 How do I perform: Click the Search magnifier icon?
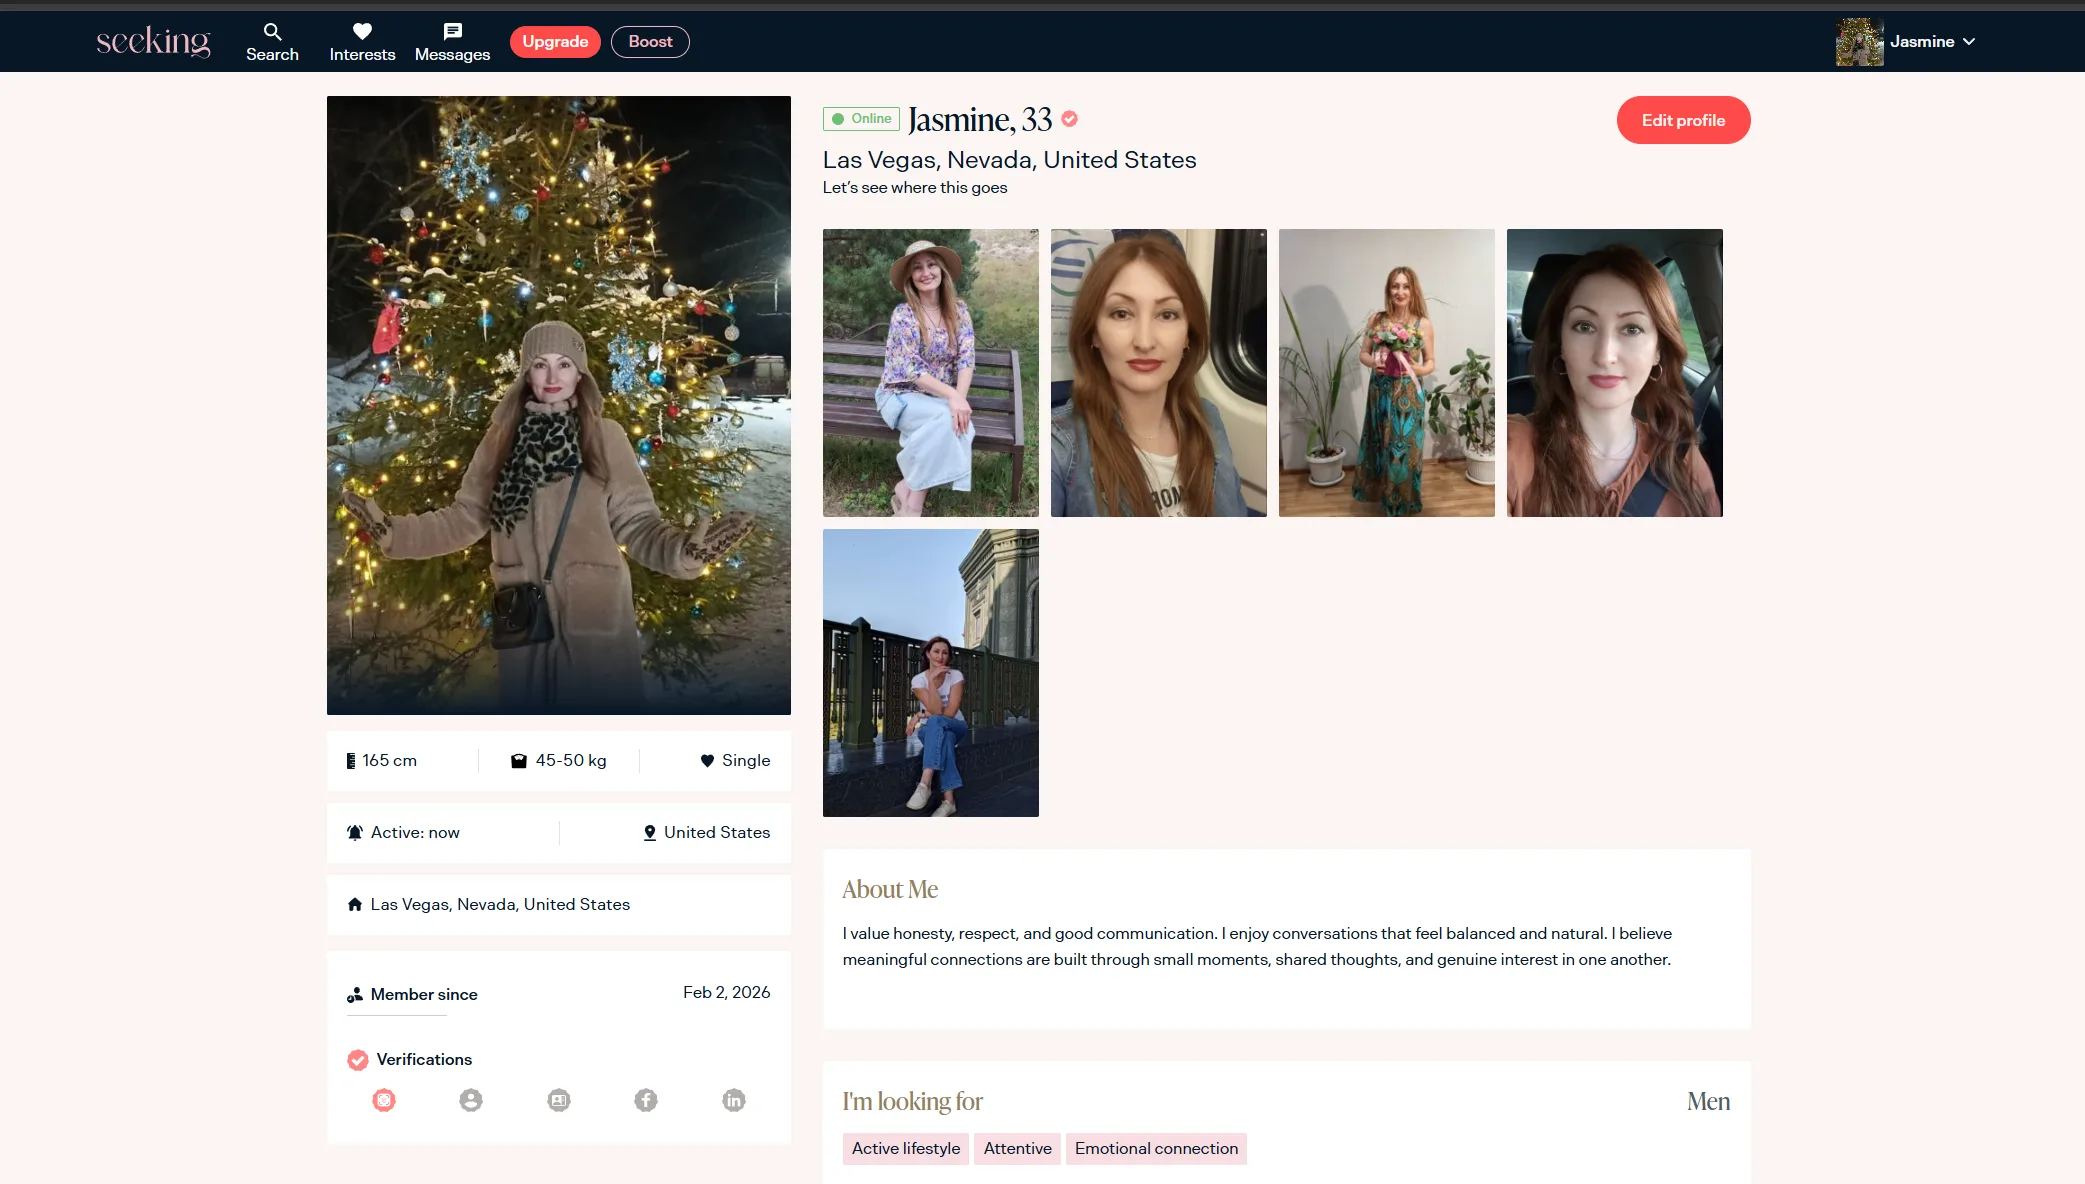point(272,32)
